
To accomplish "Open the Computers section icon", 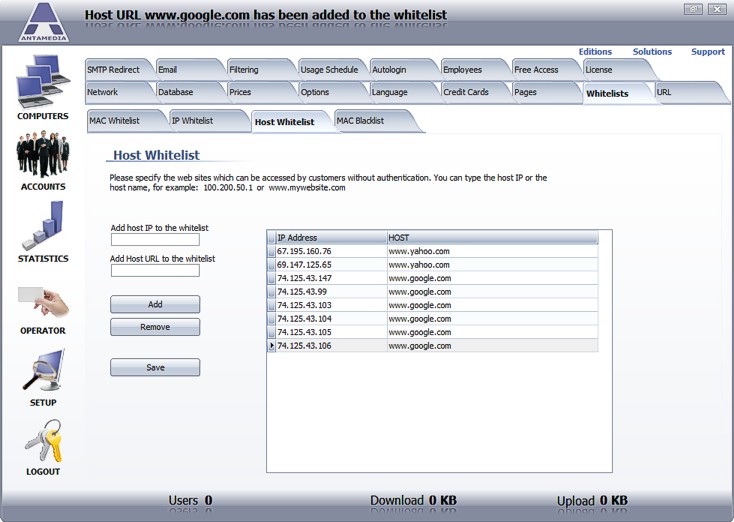I will tap(42, 82).
